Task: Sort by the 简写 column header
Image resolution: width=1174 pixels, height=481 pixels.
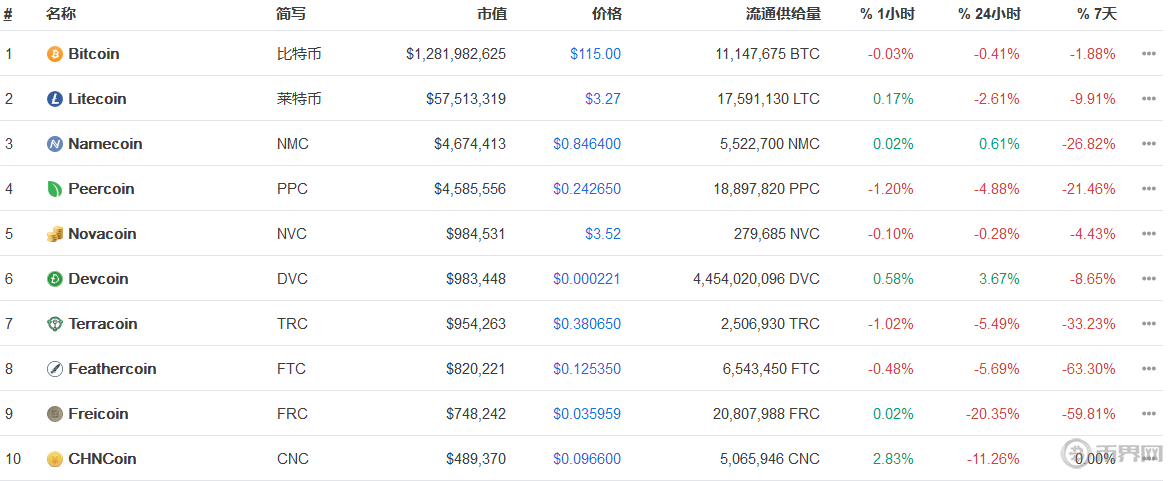Action: point(291,13)
